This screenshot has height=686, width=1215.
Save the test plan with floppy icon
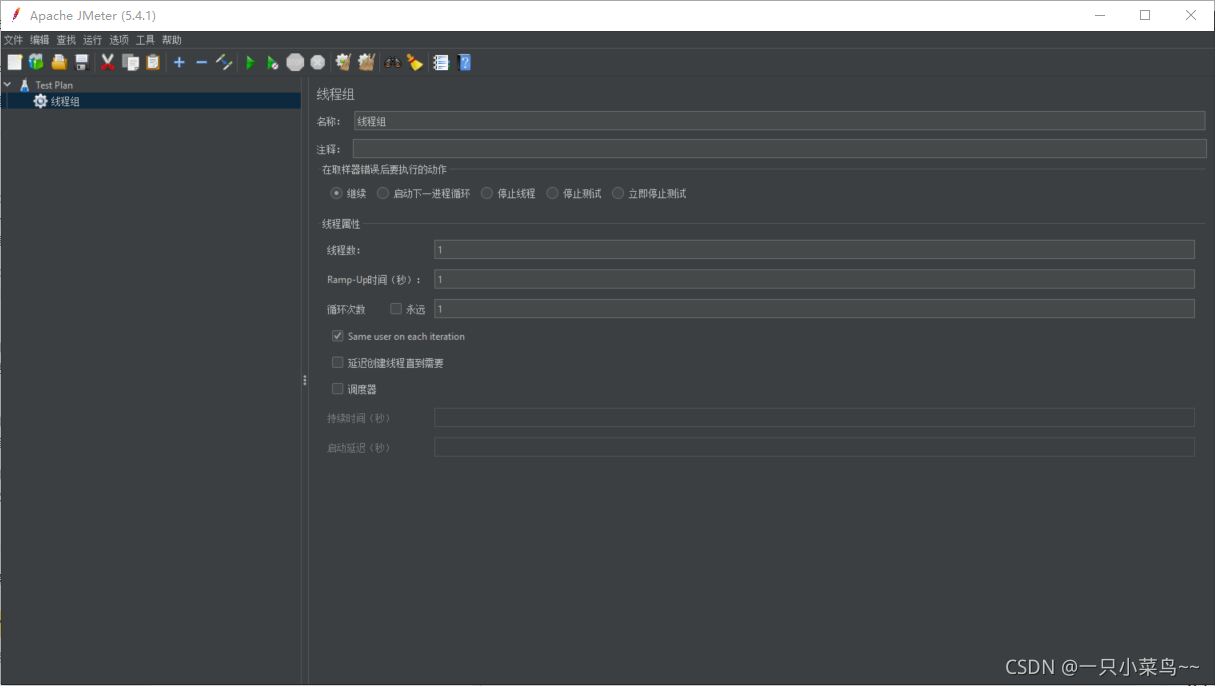click(82, 62)
